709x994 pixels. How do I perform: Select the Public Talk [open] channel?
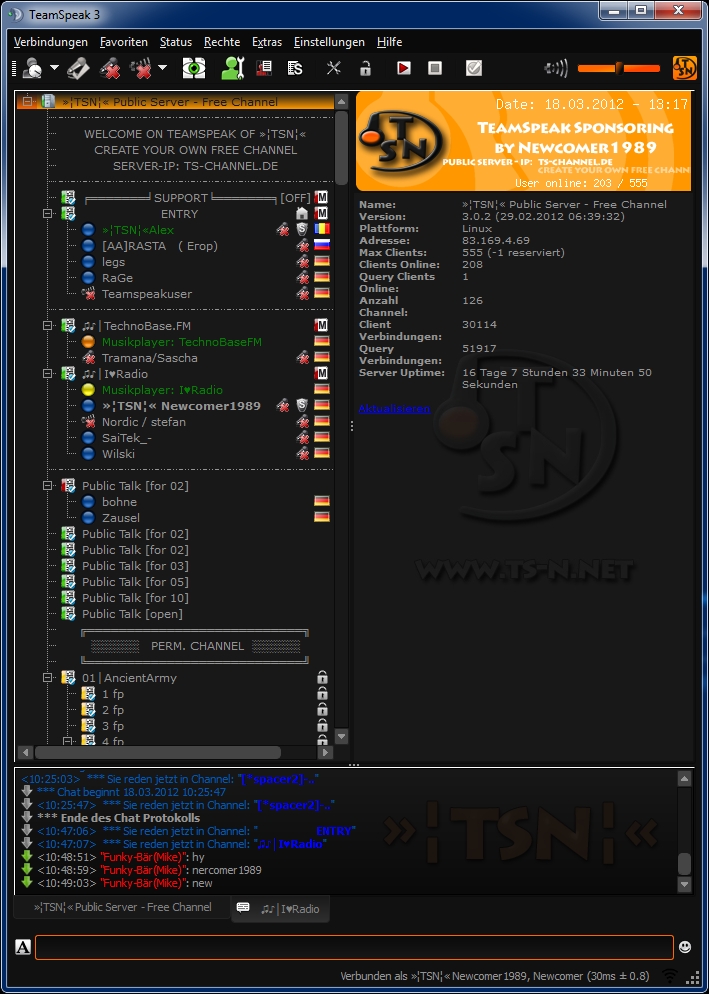pos(132,614)
